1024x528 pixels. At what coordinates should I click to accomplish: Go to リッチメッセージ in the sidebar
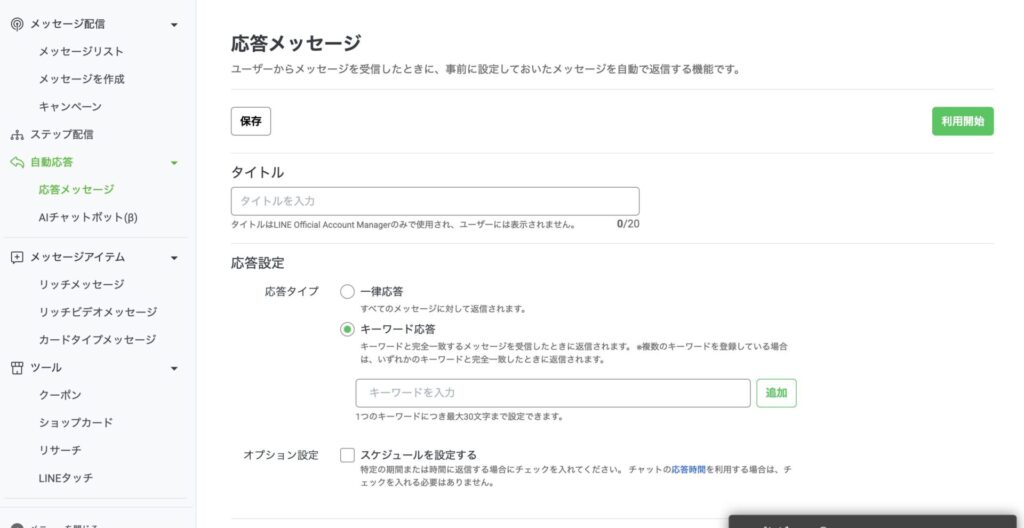click(81, 284)
